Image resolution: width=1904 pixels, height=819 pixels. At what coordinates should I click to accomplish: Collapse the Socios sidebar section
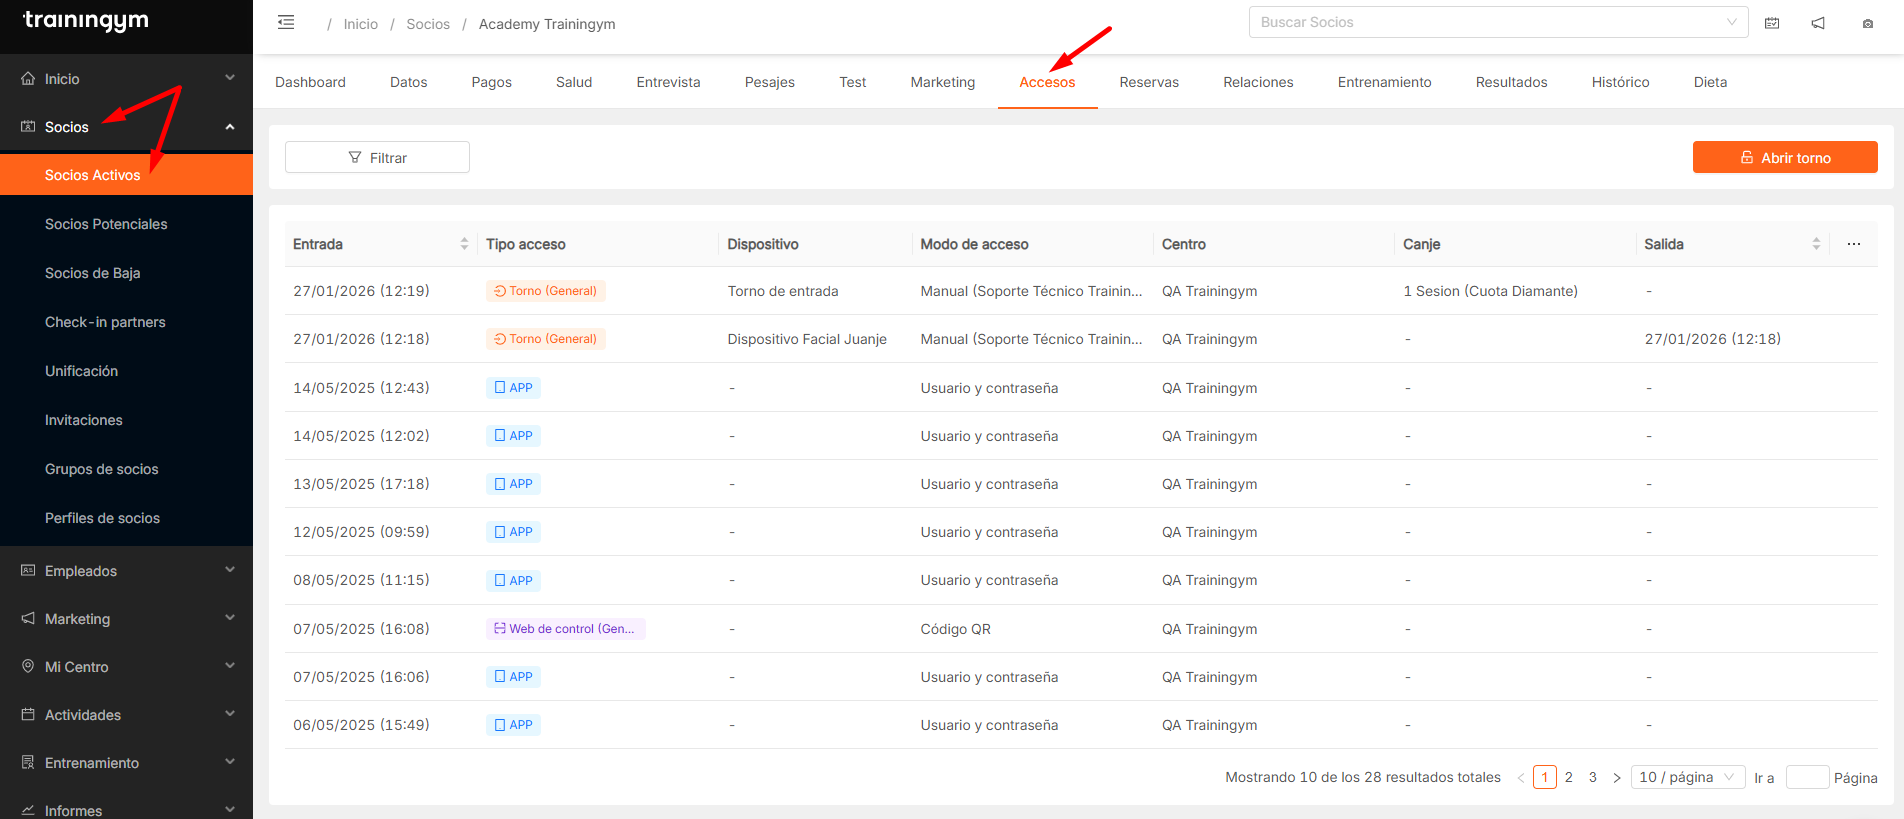pos(229,127)
